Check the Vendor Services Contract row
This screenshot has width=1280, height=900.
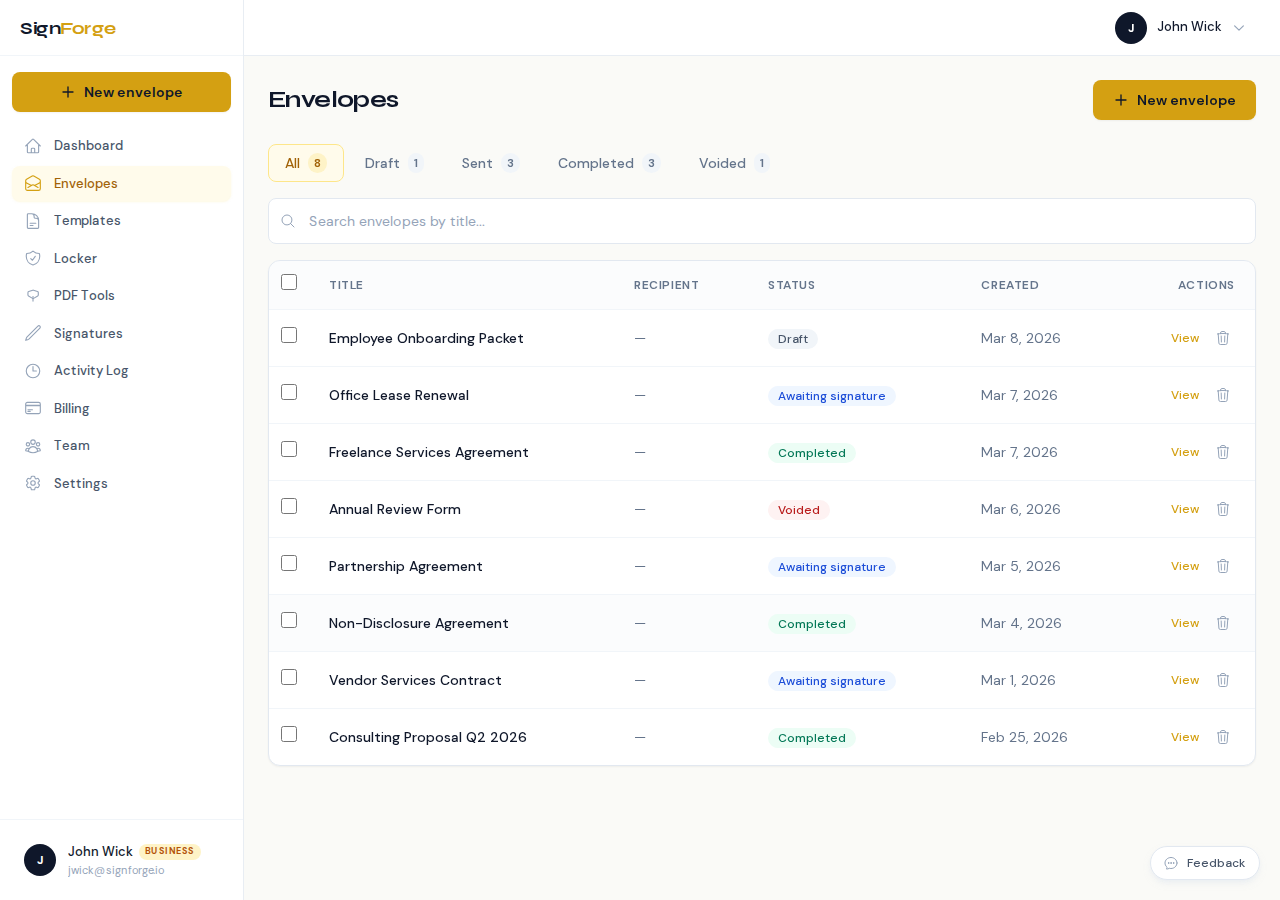coord(289,677)
